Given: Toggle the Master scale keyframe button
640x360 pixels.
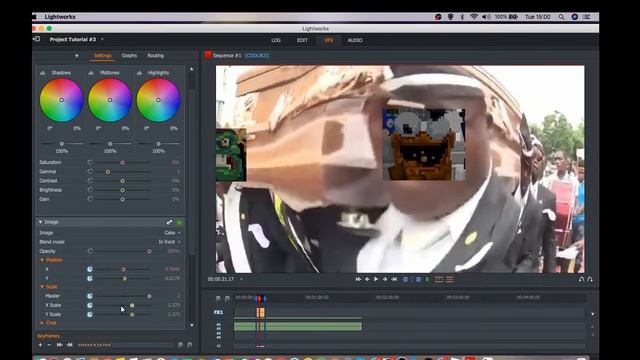Looking at the screenshot, I should (90, 296).
